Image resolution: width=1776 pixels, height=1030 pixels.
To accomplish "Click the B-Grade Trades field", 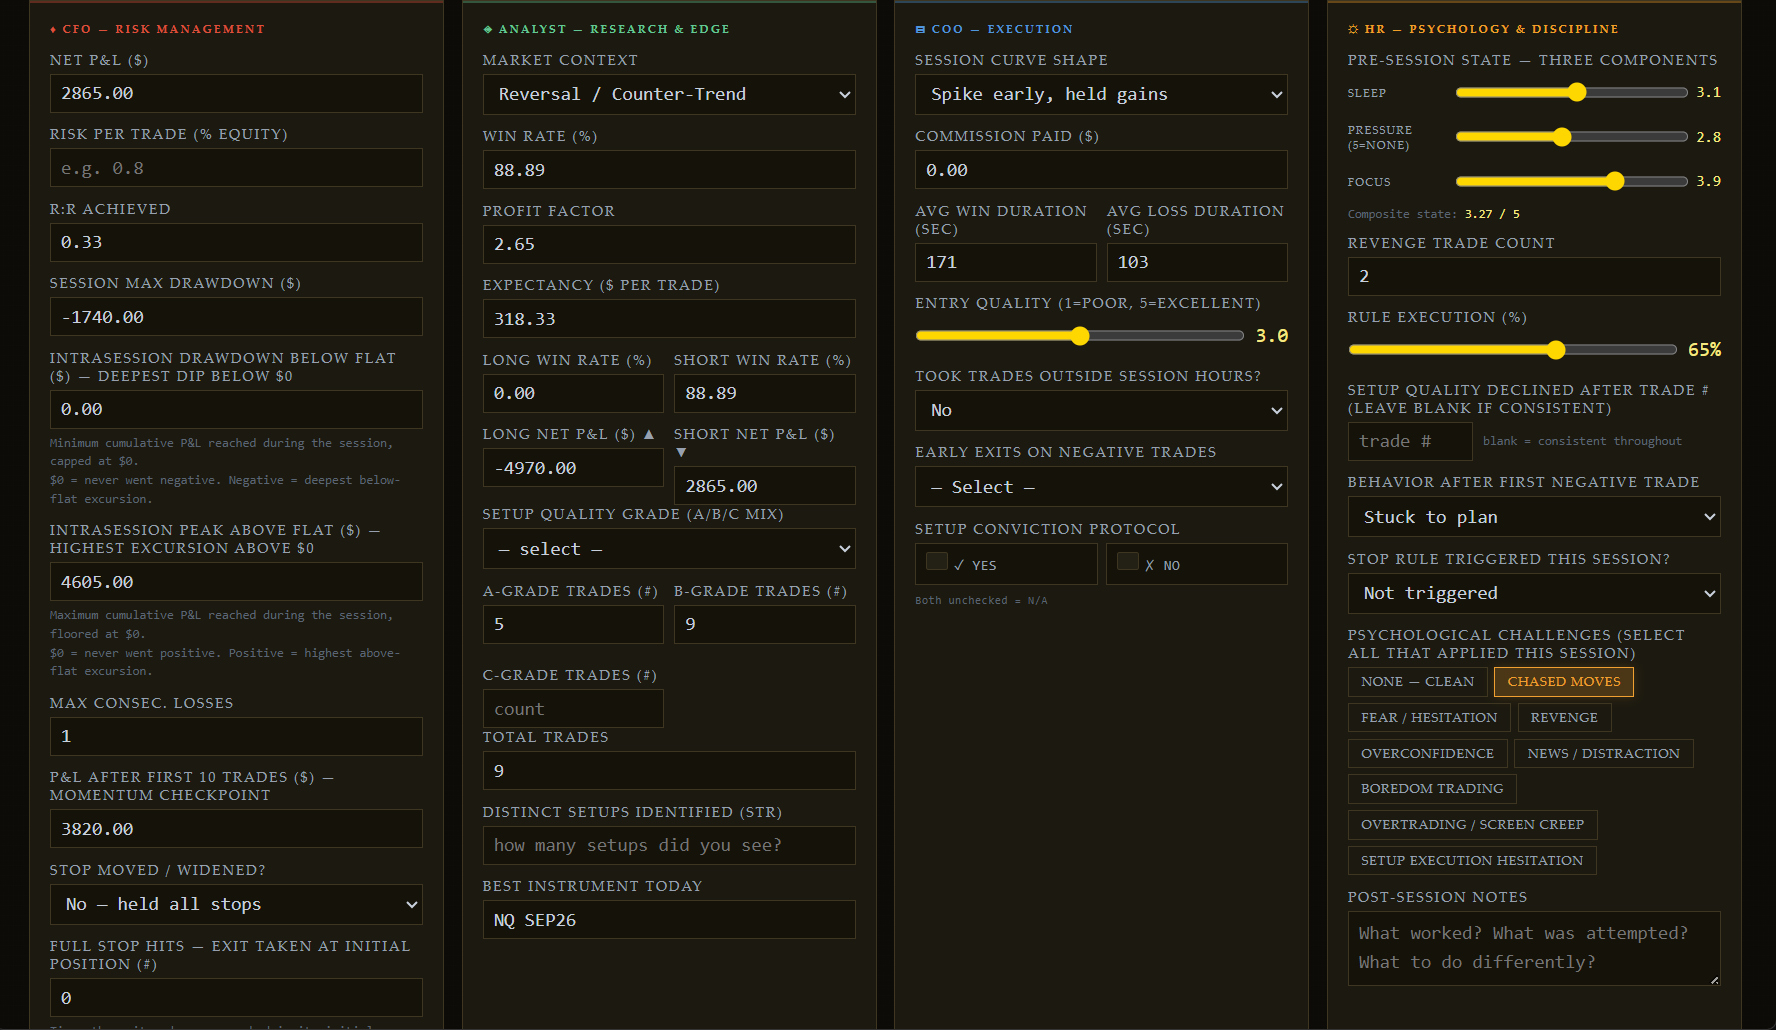I will coord(764,624).
